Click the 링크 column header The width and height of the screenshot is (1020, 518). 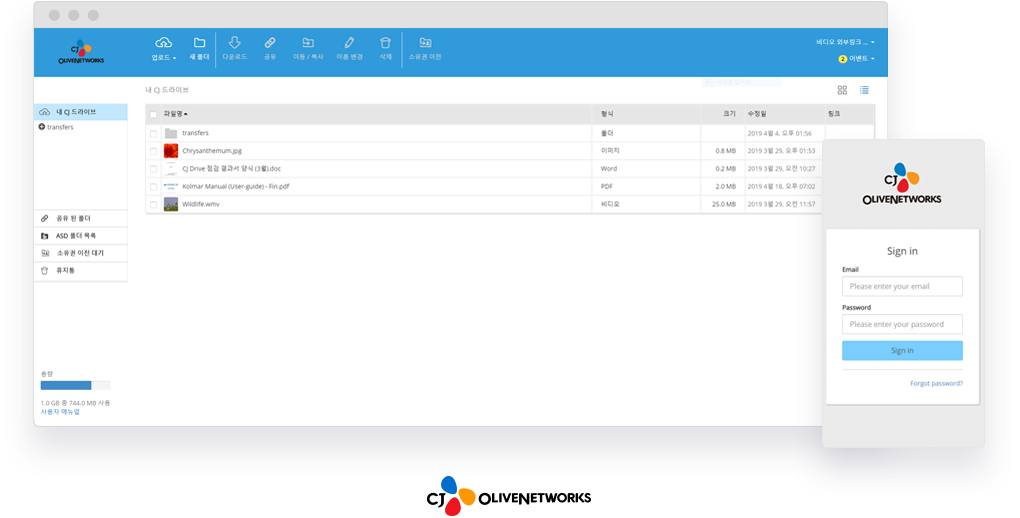(834, 114)
